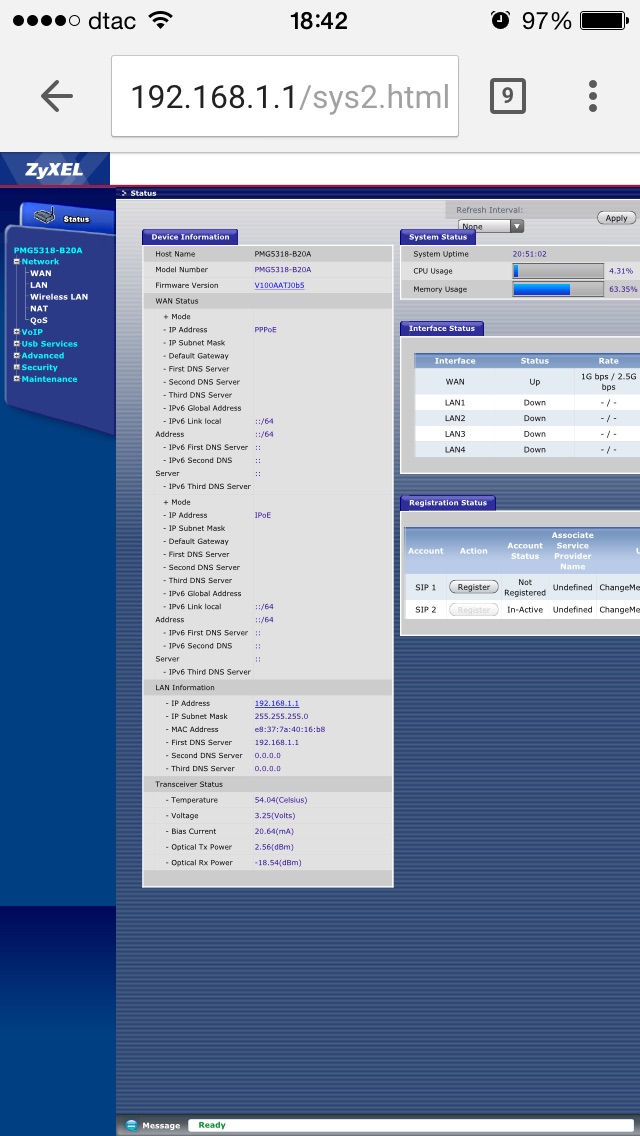This screenshot has height=1136, width=640.
Task: Expand the Usb Services section
Action: [x=16, y=344]
